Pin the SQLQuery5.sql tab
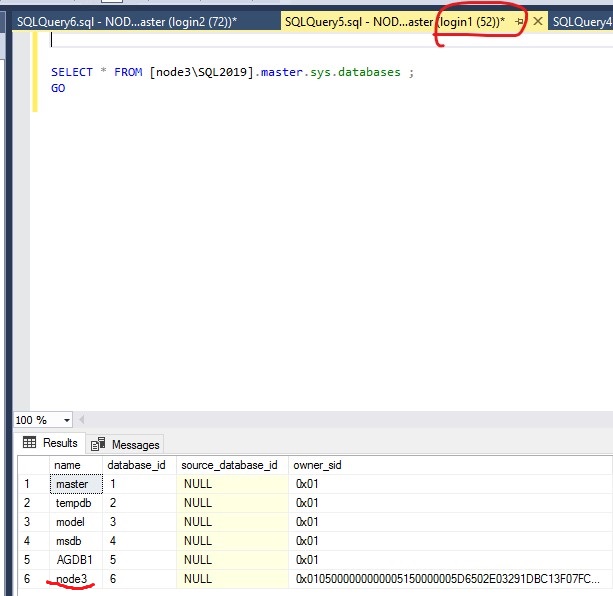 click(519, 21)
